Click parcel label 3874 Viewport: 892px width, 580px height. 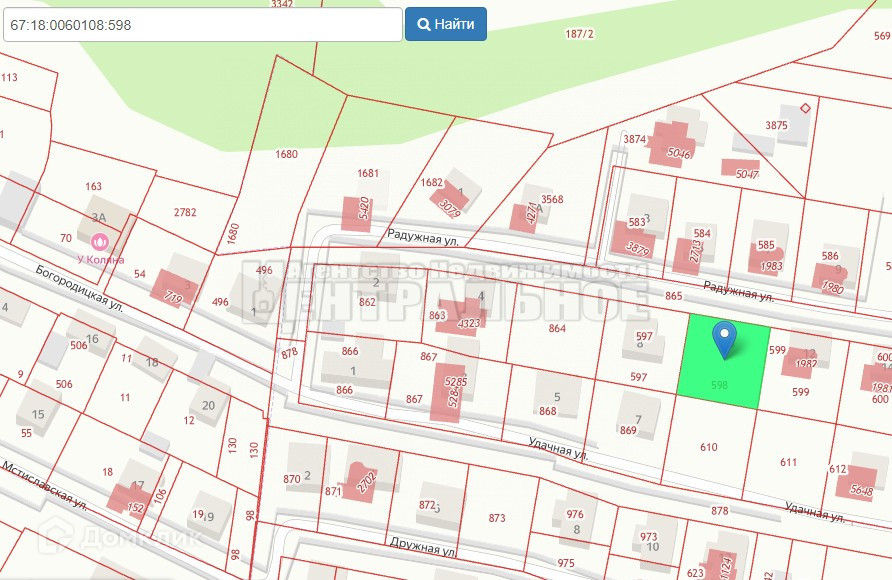634,139
